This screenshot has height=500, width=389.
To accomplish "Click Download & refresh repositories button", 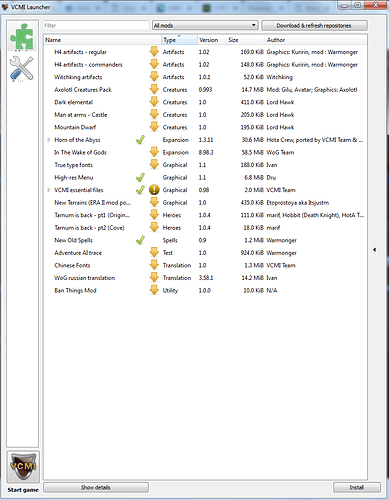I will pos(314,26).
